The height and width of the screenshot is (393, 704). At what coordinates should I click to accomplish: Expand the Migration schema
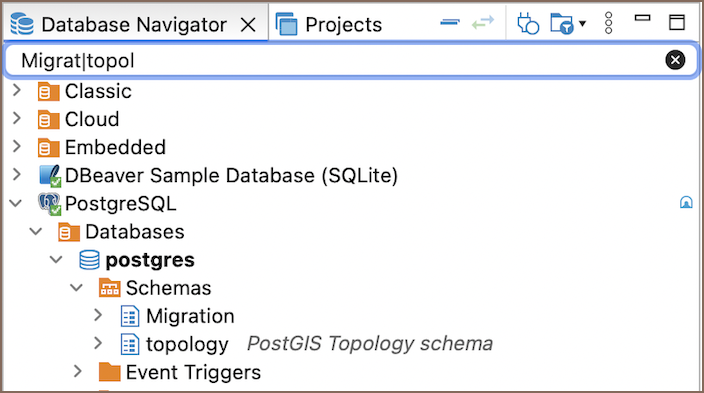98,315
